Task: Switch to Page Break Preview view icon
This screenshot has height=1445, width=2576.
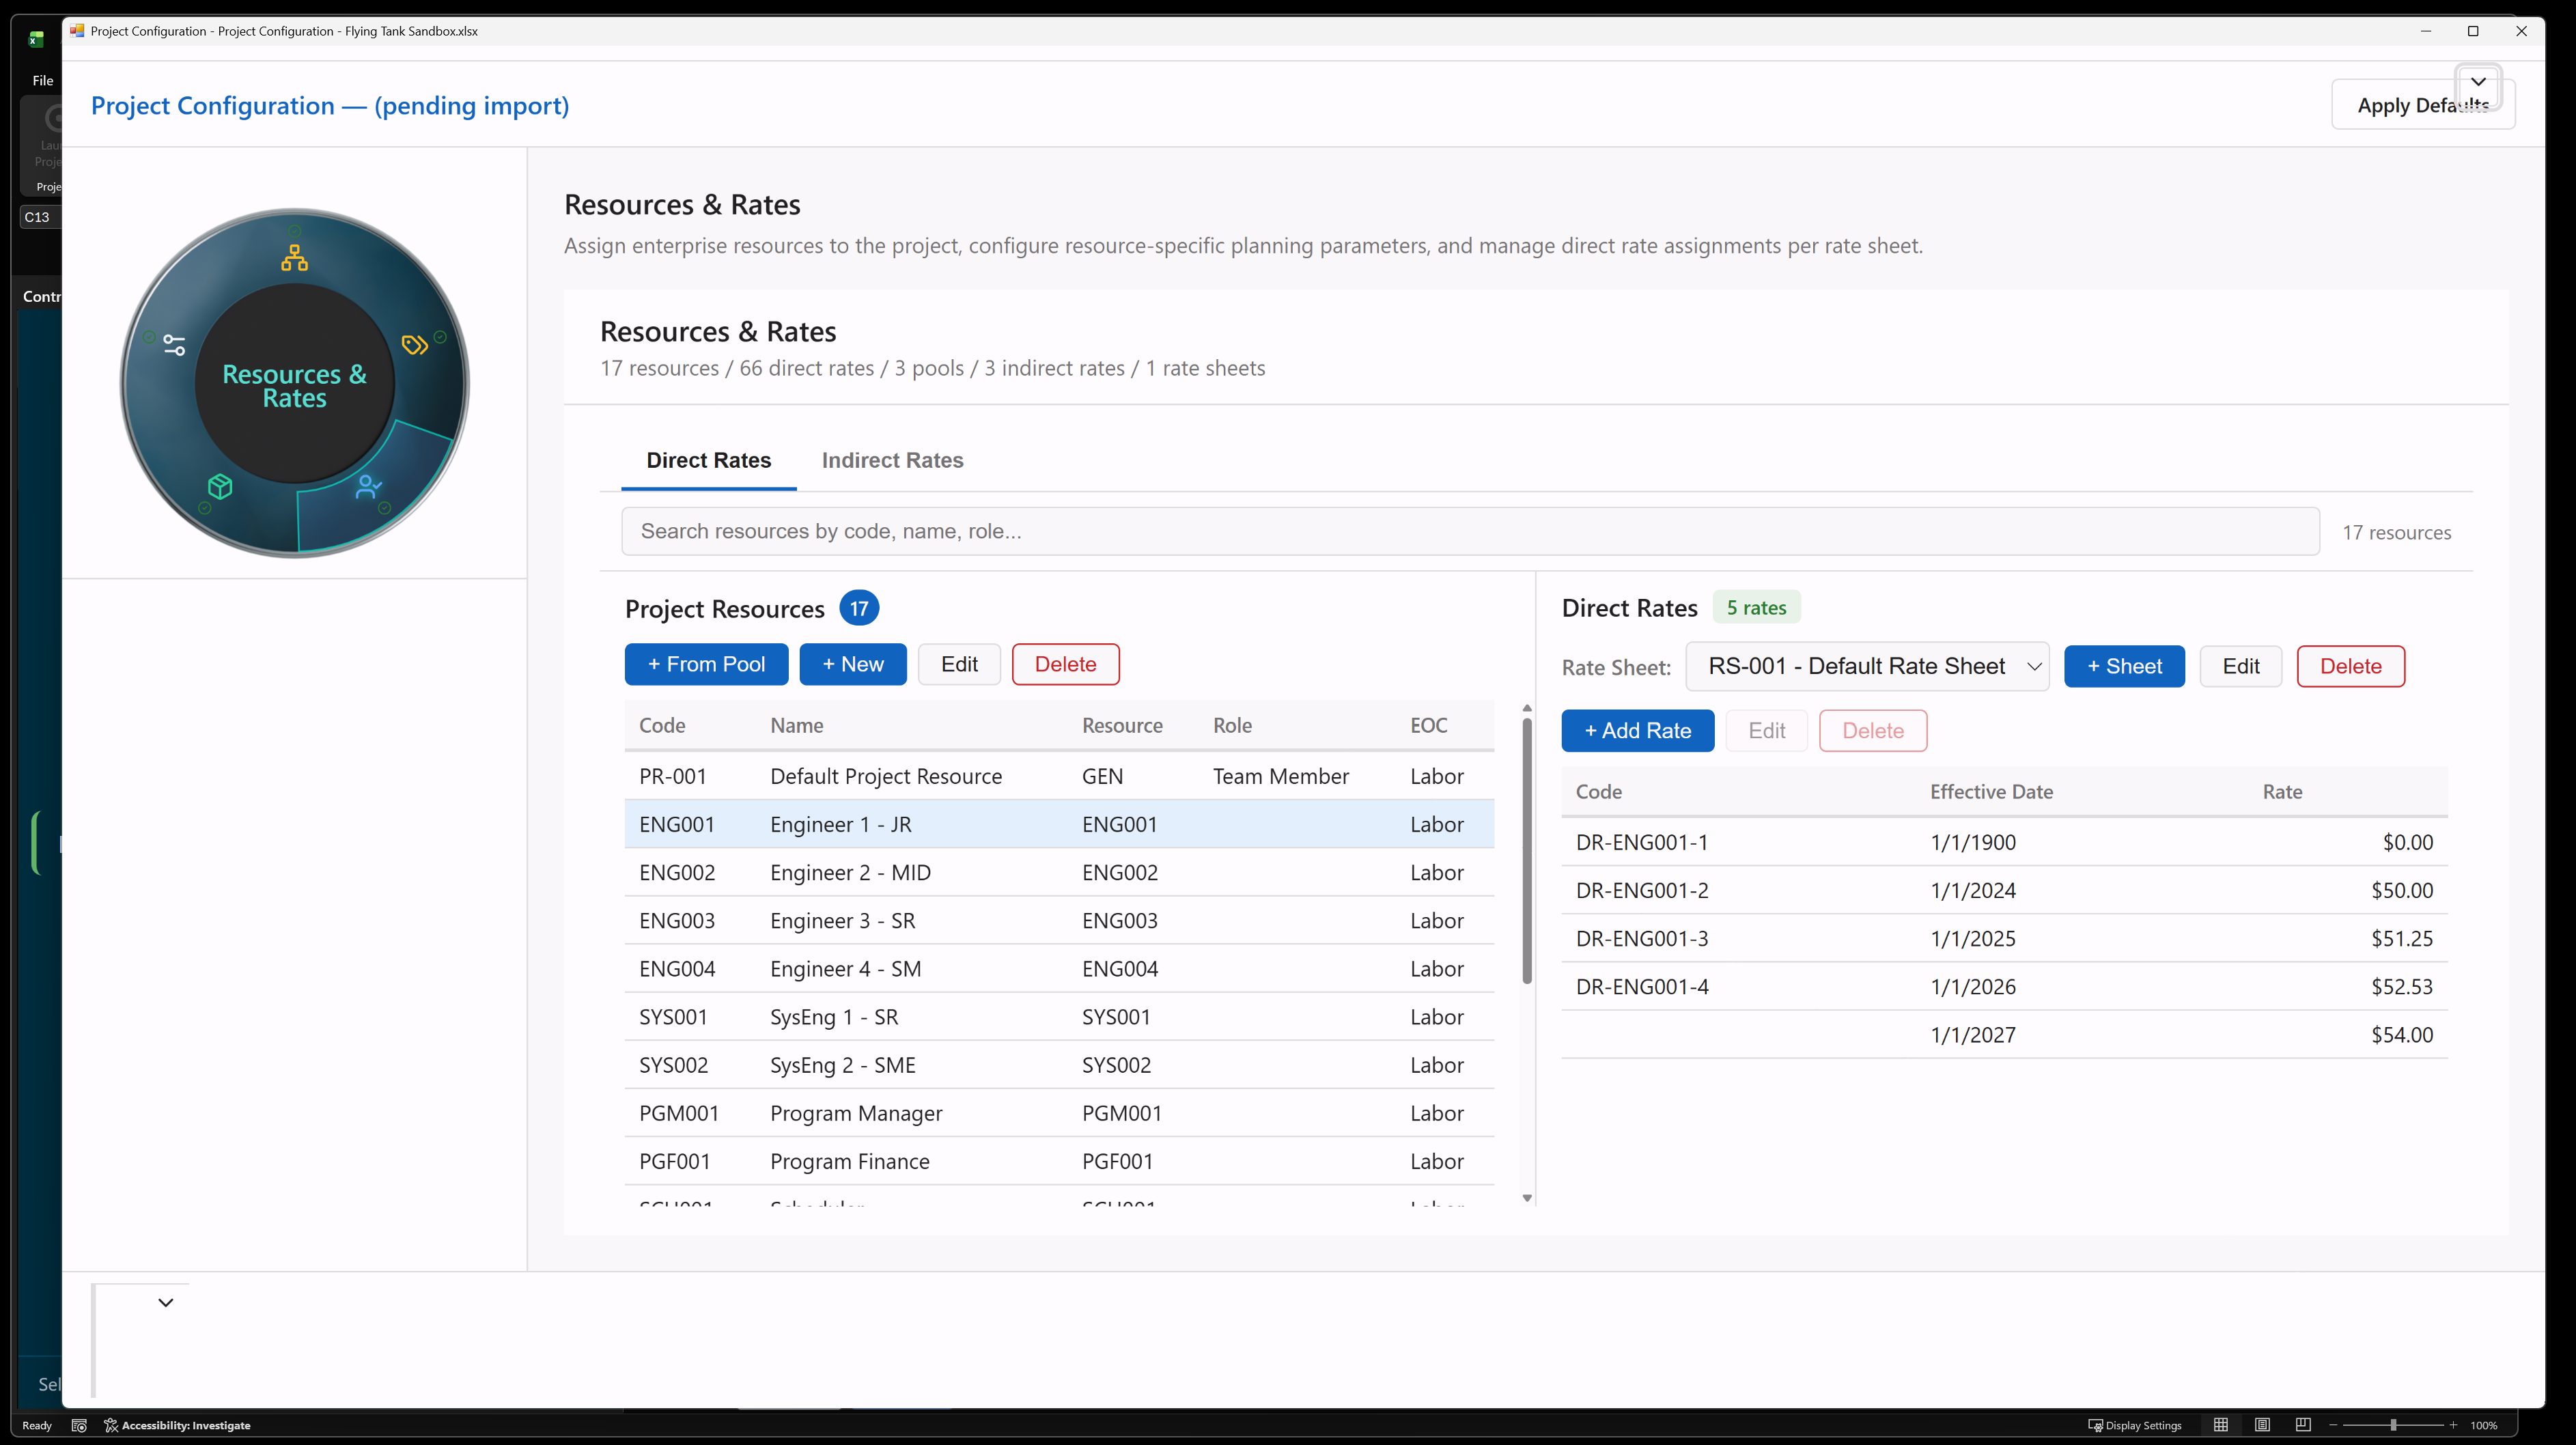Action: coord(2303,1425)
